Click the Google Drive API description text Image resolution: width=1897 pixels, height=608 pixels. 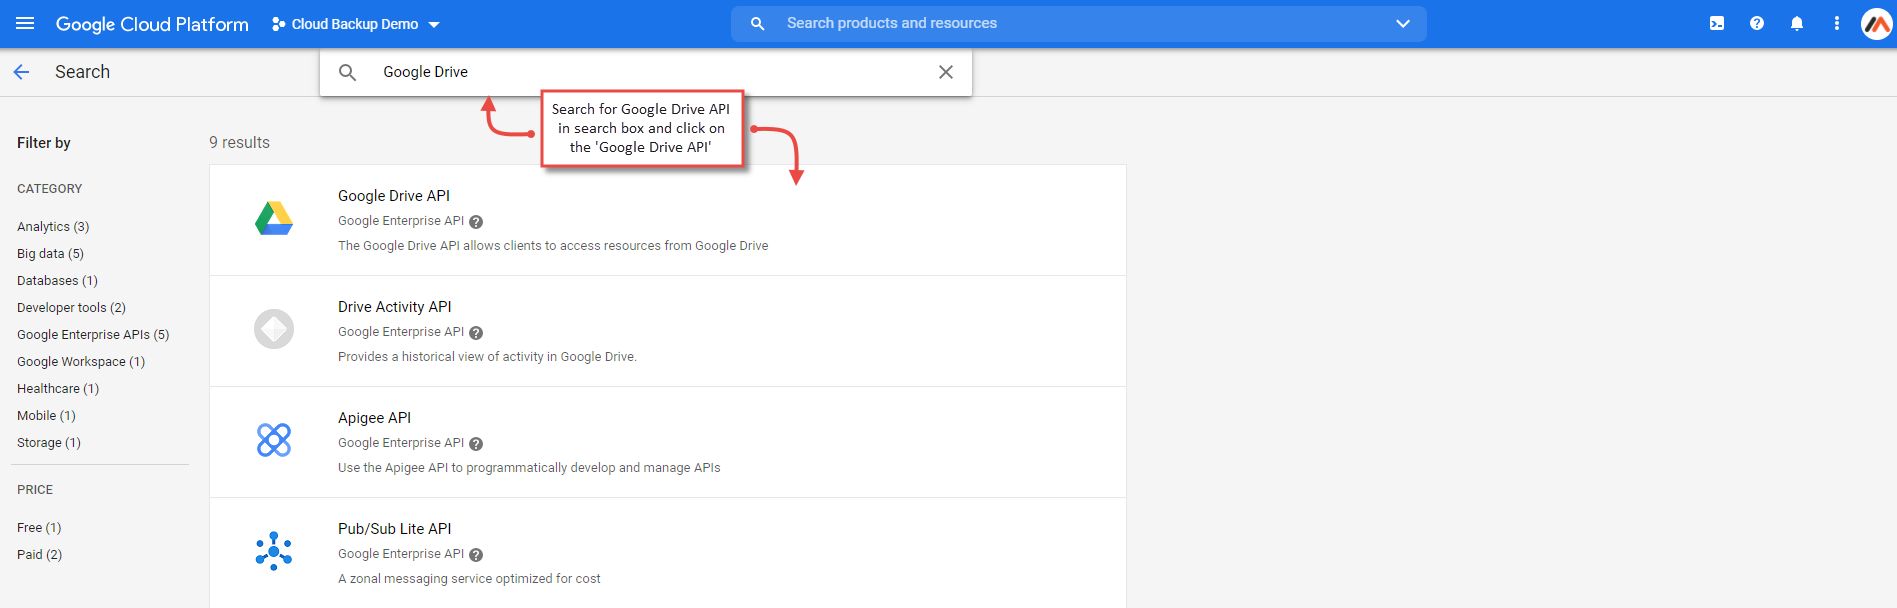pos(553,246)
